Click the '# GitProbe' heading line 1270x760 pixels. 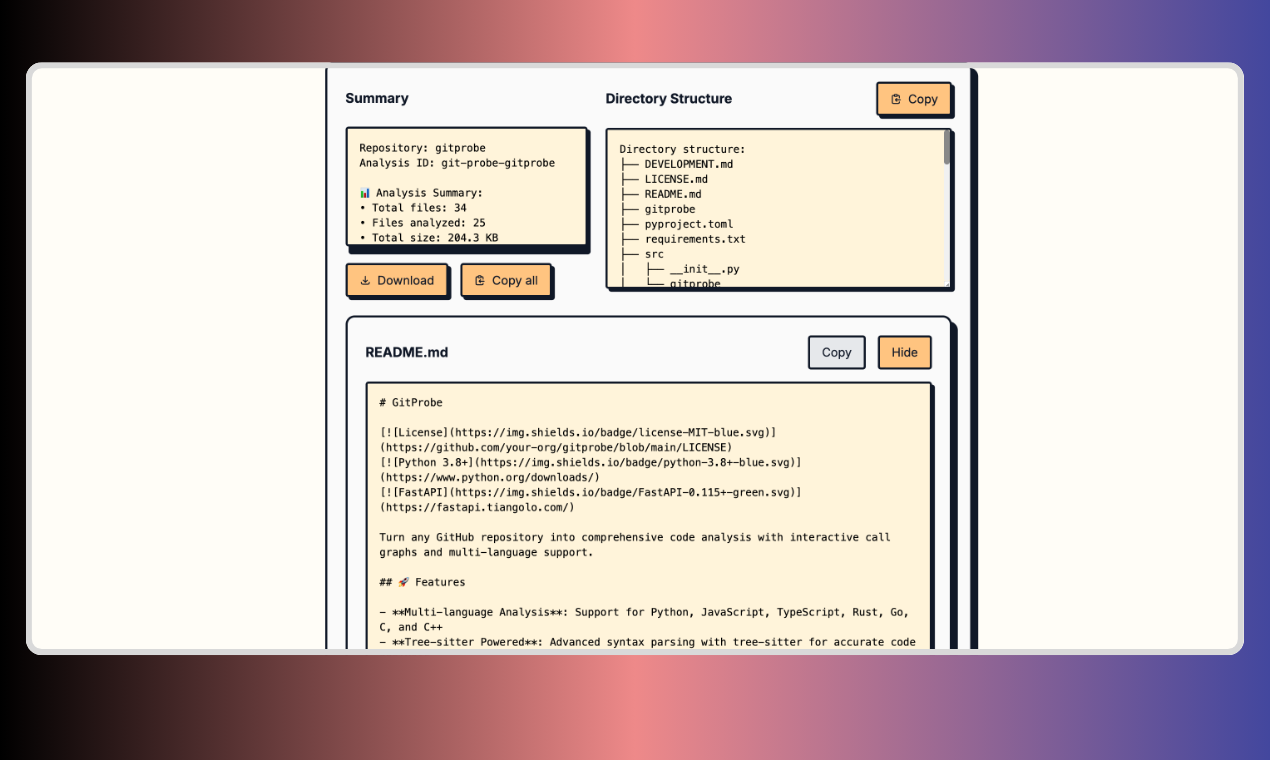tap(410, 403)
